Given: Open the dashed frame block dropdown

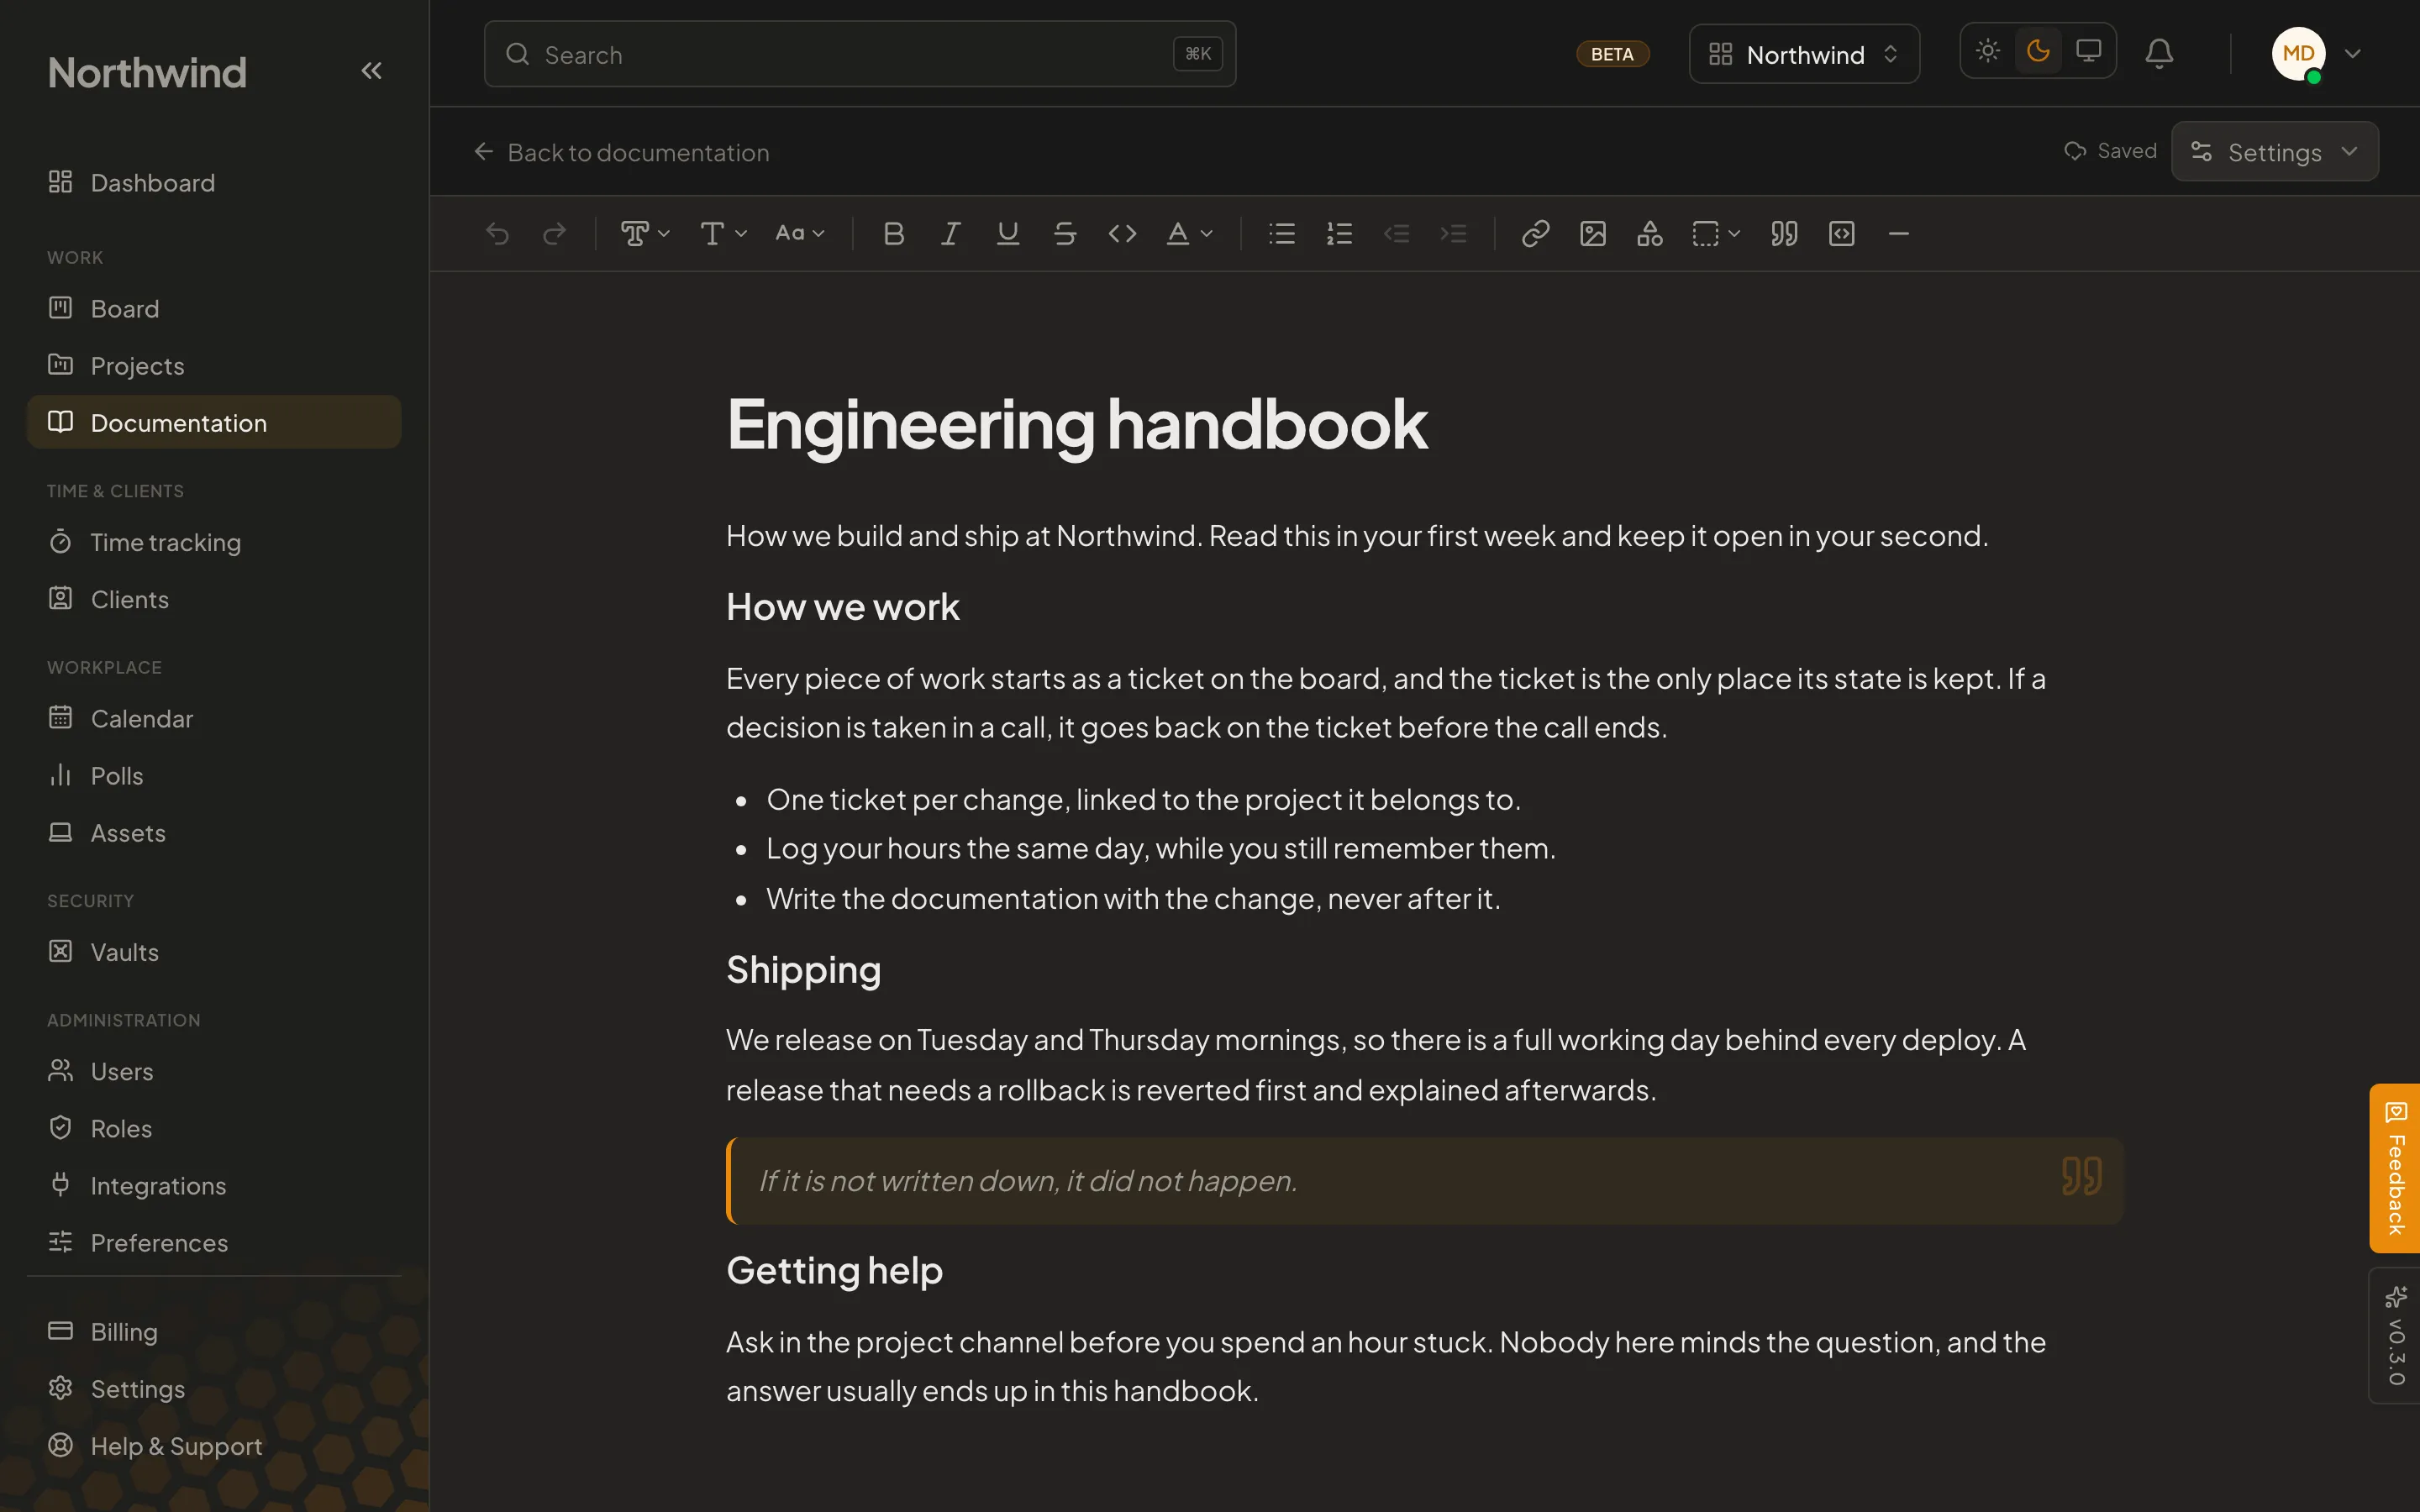Looking at the screenshot, I should (x=1716, y=234).
